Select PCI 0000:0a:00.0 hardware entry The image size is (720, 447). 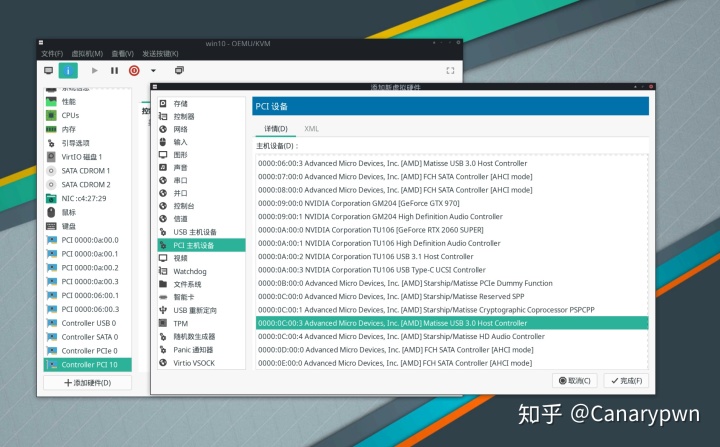(x=87, y=240)
